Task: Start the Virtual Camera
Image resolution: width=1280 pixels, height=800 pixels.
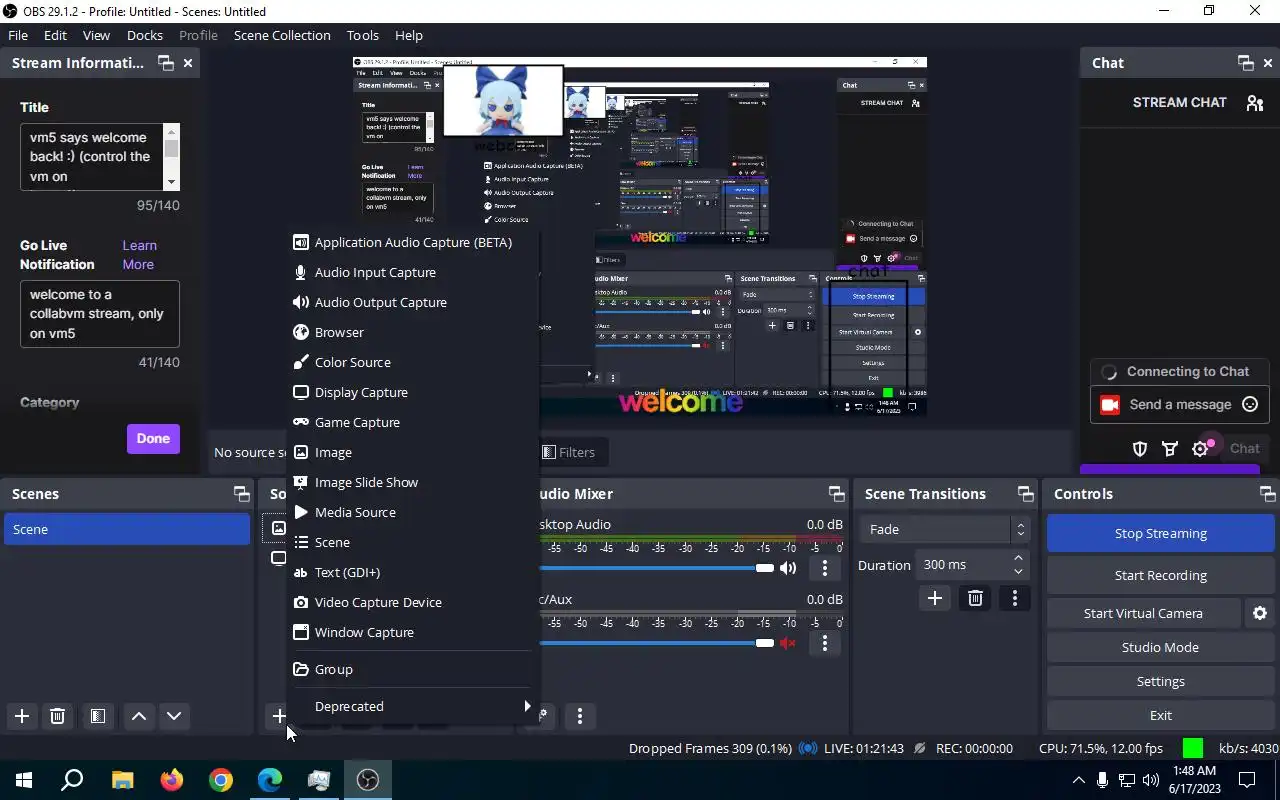Action: click(x=1143, y=613)
